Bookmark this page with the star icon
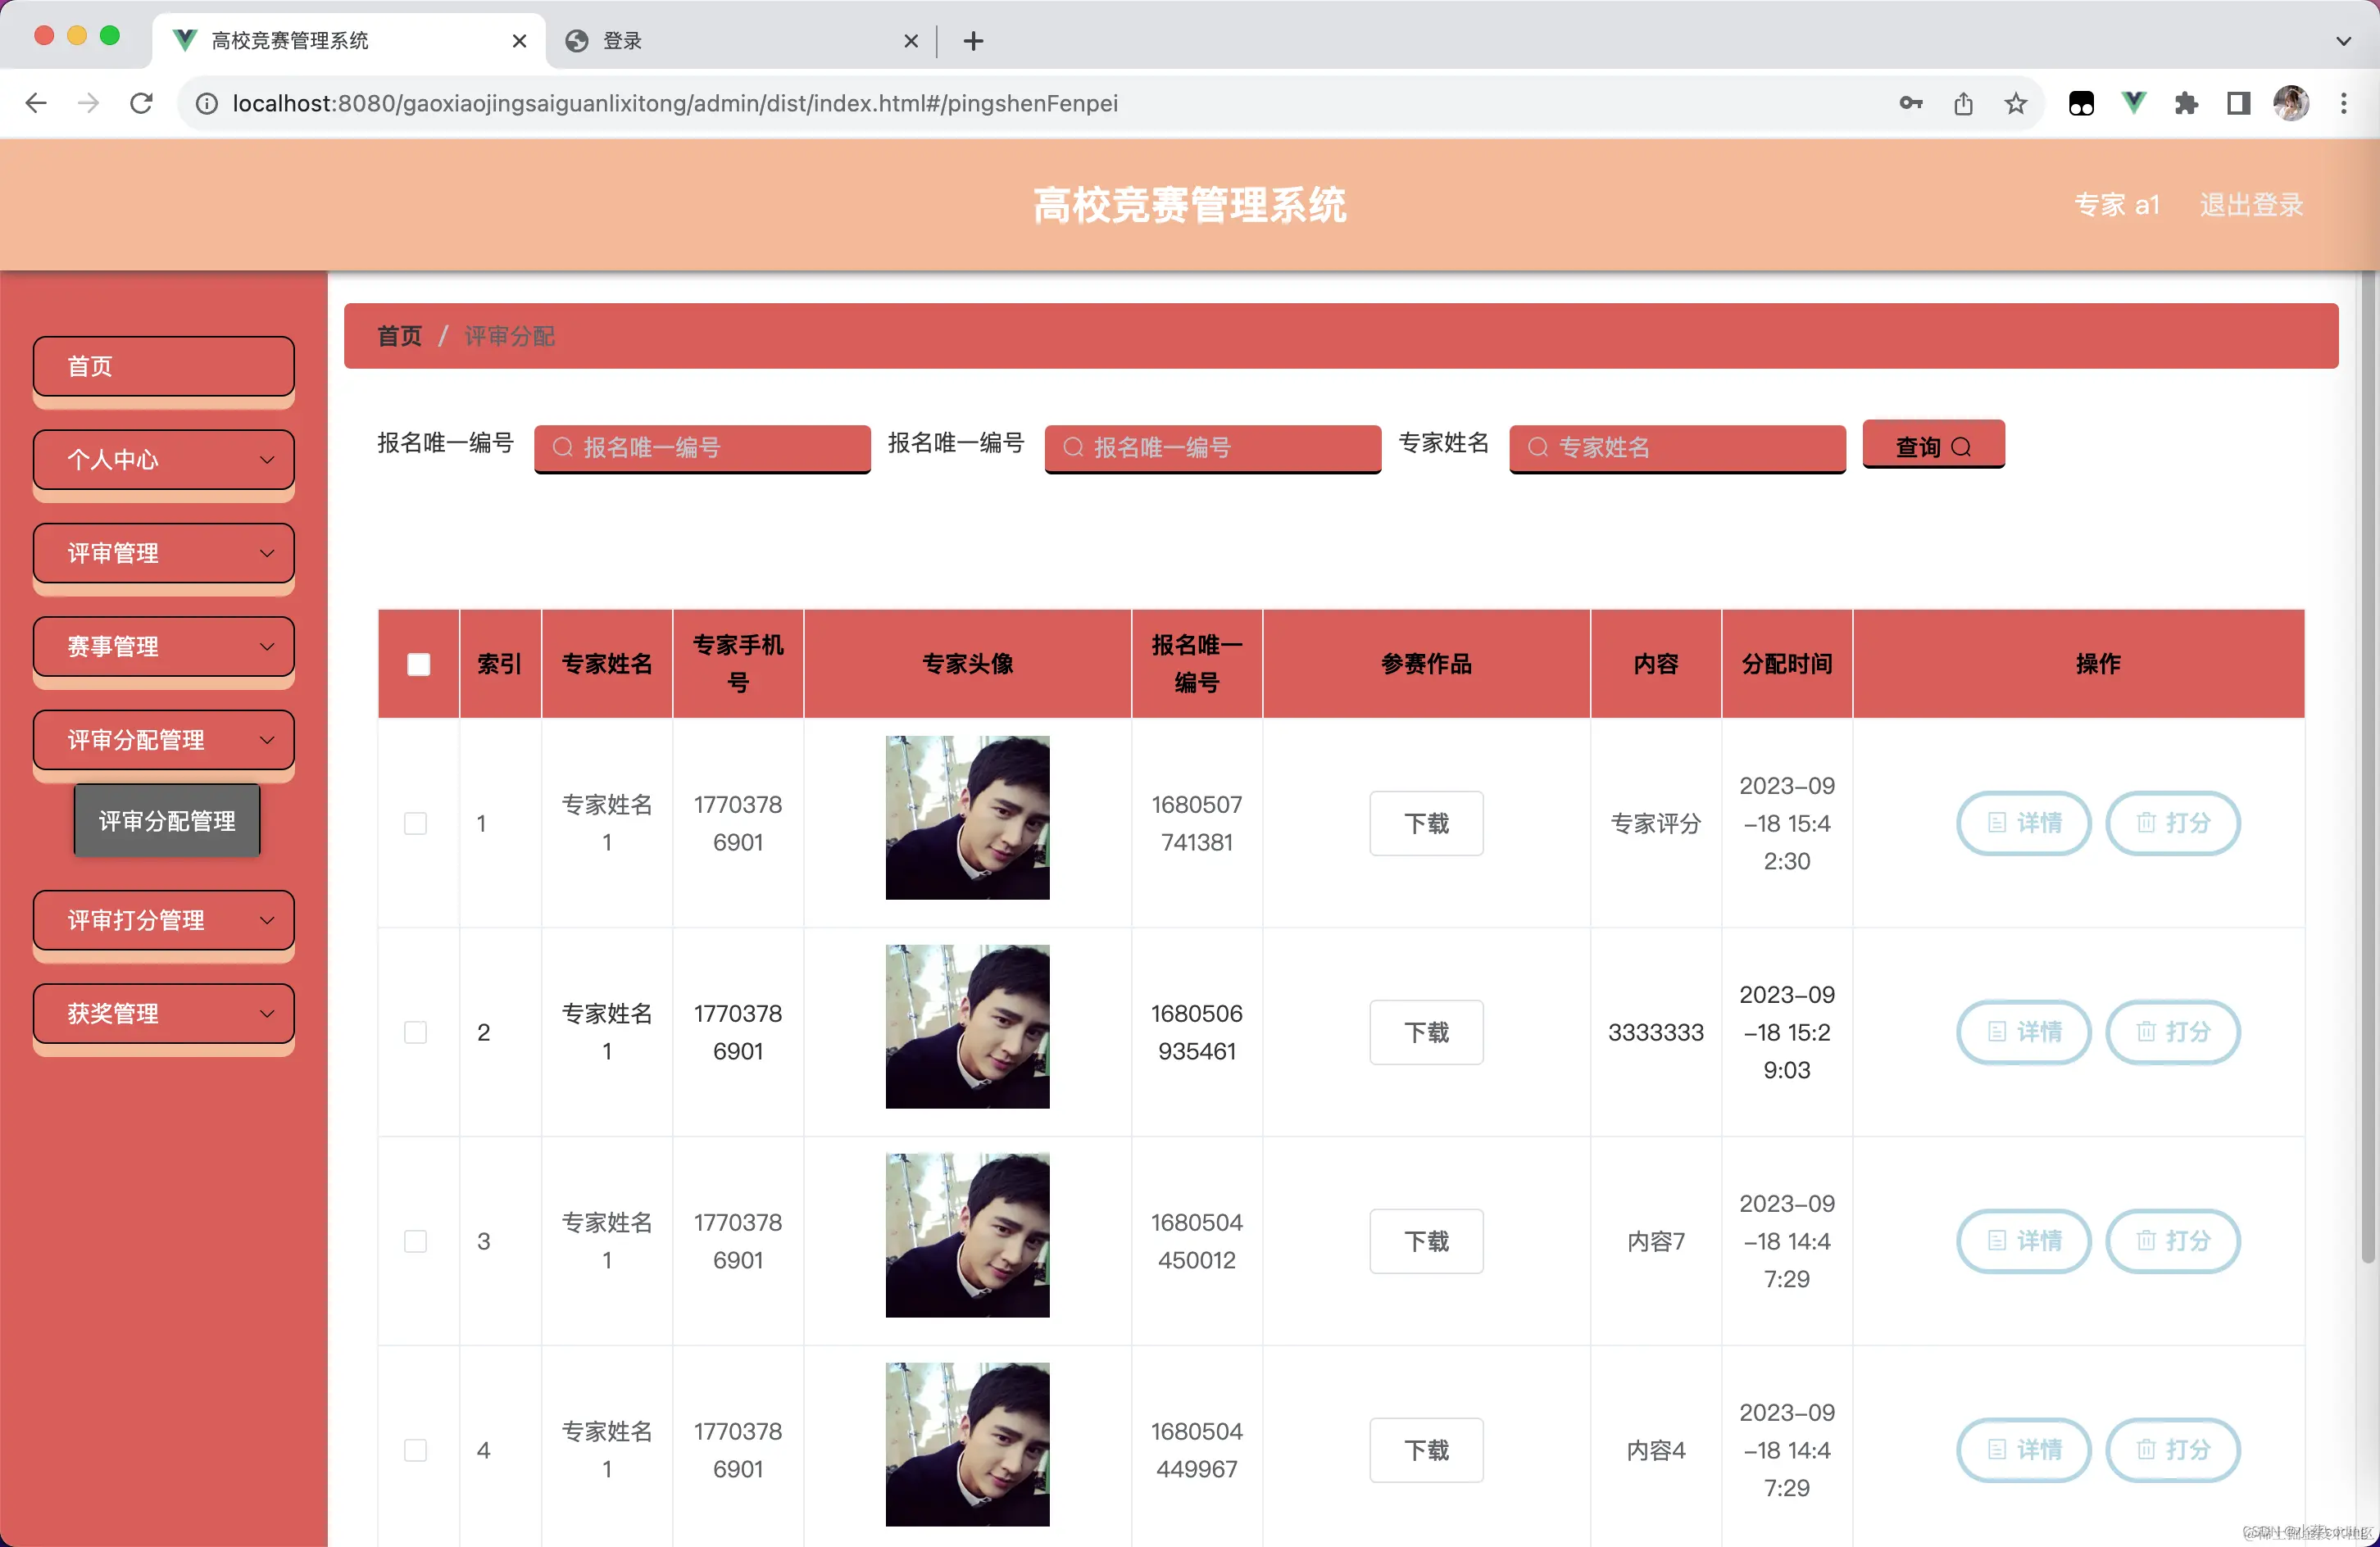Image resolution: width=2380 pixels, height=1547 pixels. tap(2016, 103)
